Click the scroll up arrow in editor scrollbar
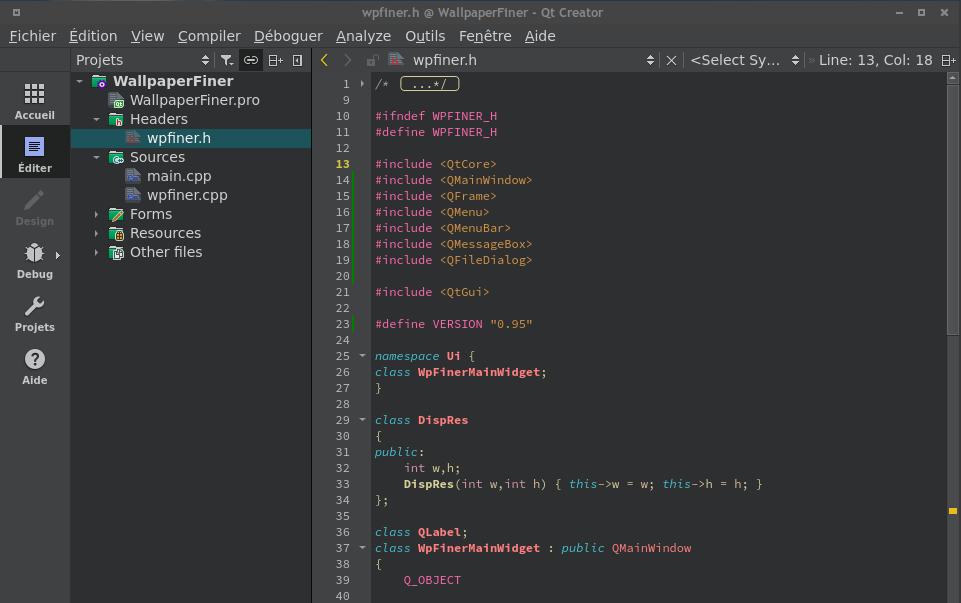The height and width of the screenshot is (603, 961). pyautogui.click(x=952, y=78)
